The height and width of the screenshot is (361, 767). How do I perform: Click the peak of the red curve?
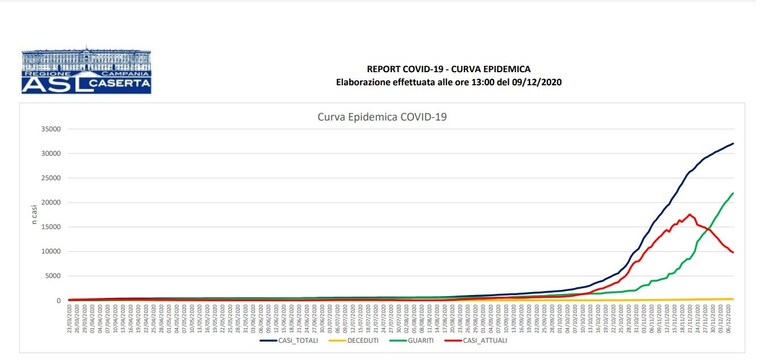690,214
